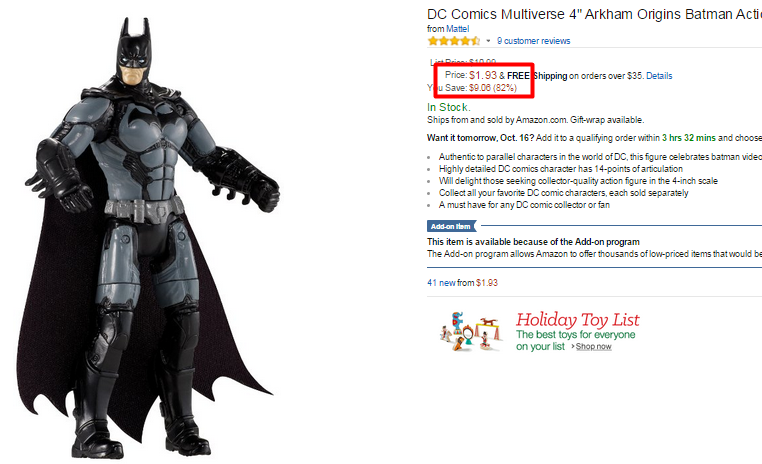
Task: Open the 9 customer reviews link
Action: click(534, 41)
